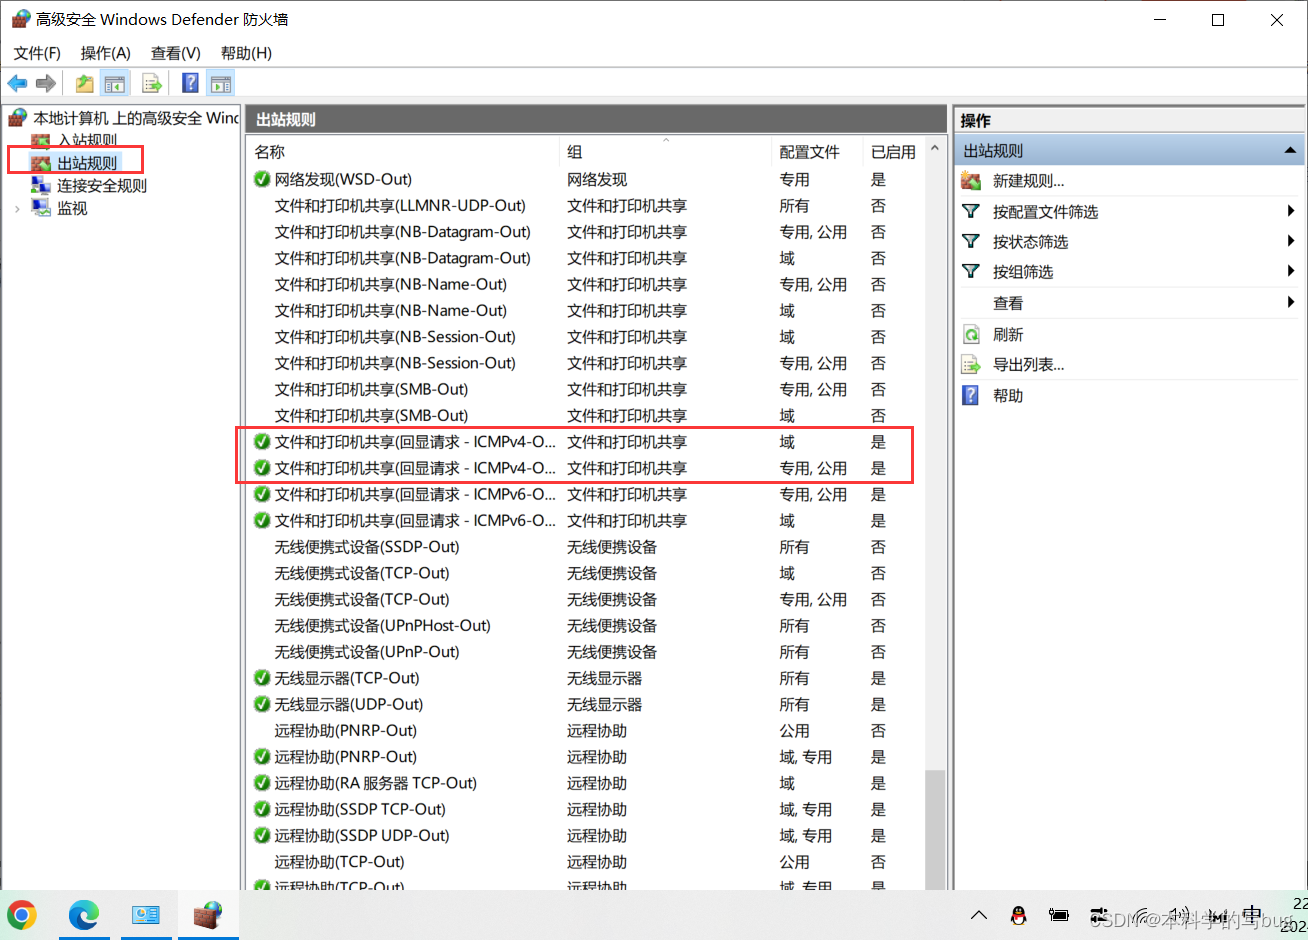This screenshot has width=1308, height=940.
Task: Click the QQ penguin tray icon
Action: pos(1019,915)
